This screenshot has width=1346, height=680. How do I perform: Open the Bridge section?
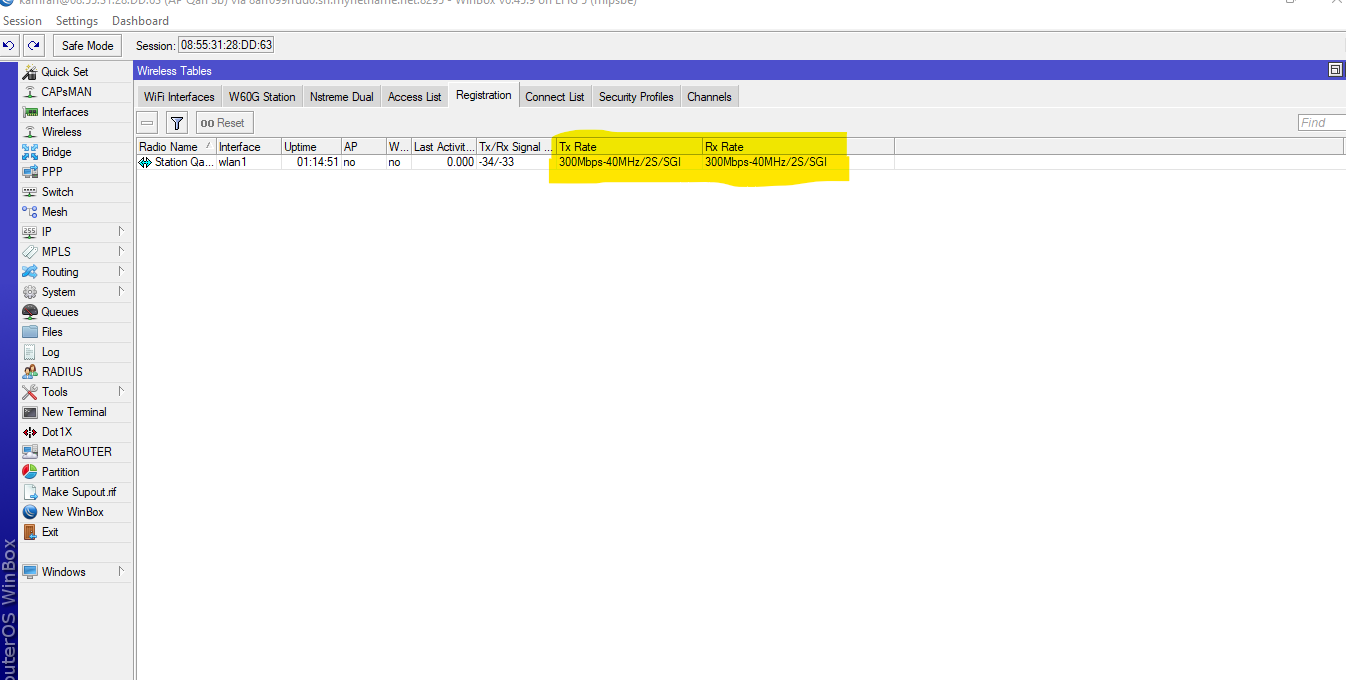tap(55, 151)
